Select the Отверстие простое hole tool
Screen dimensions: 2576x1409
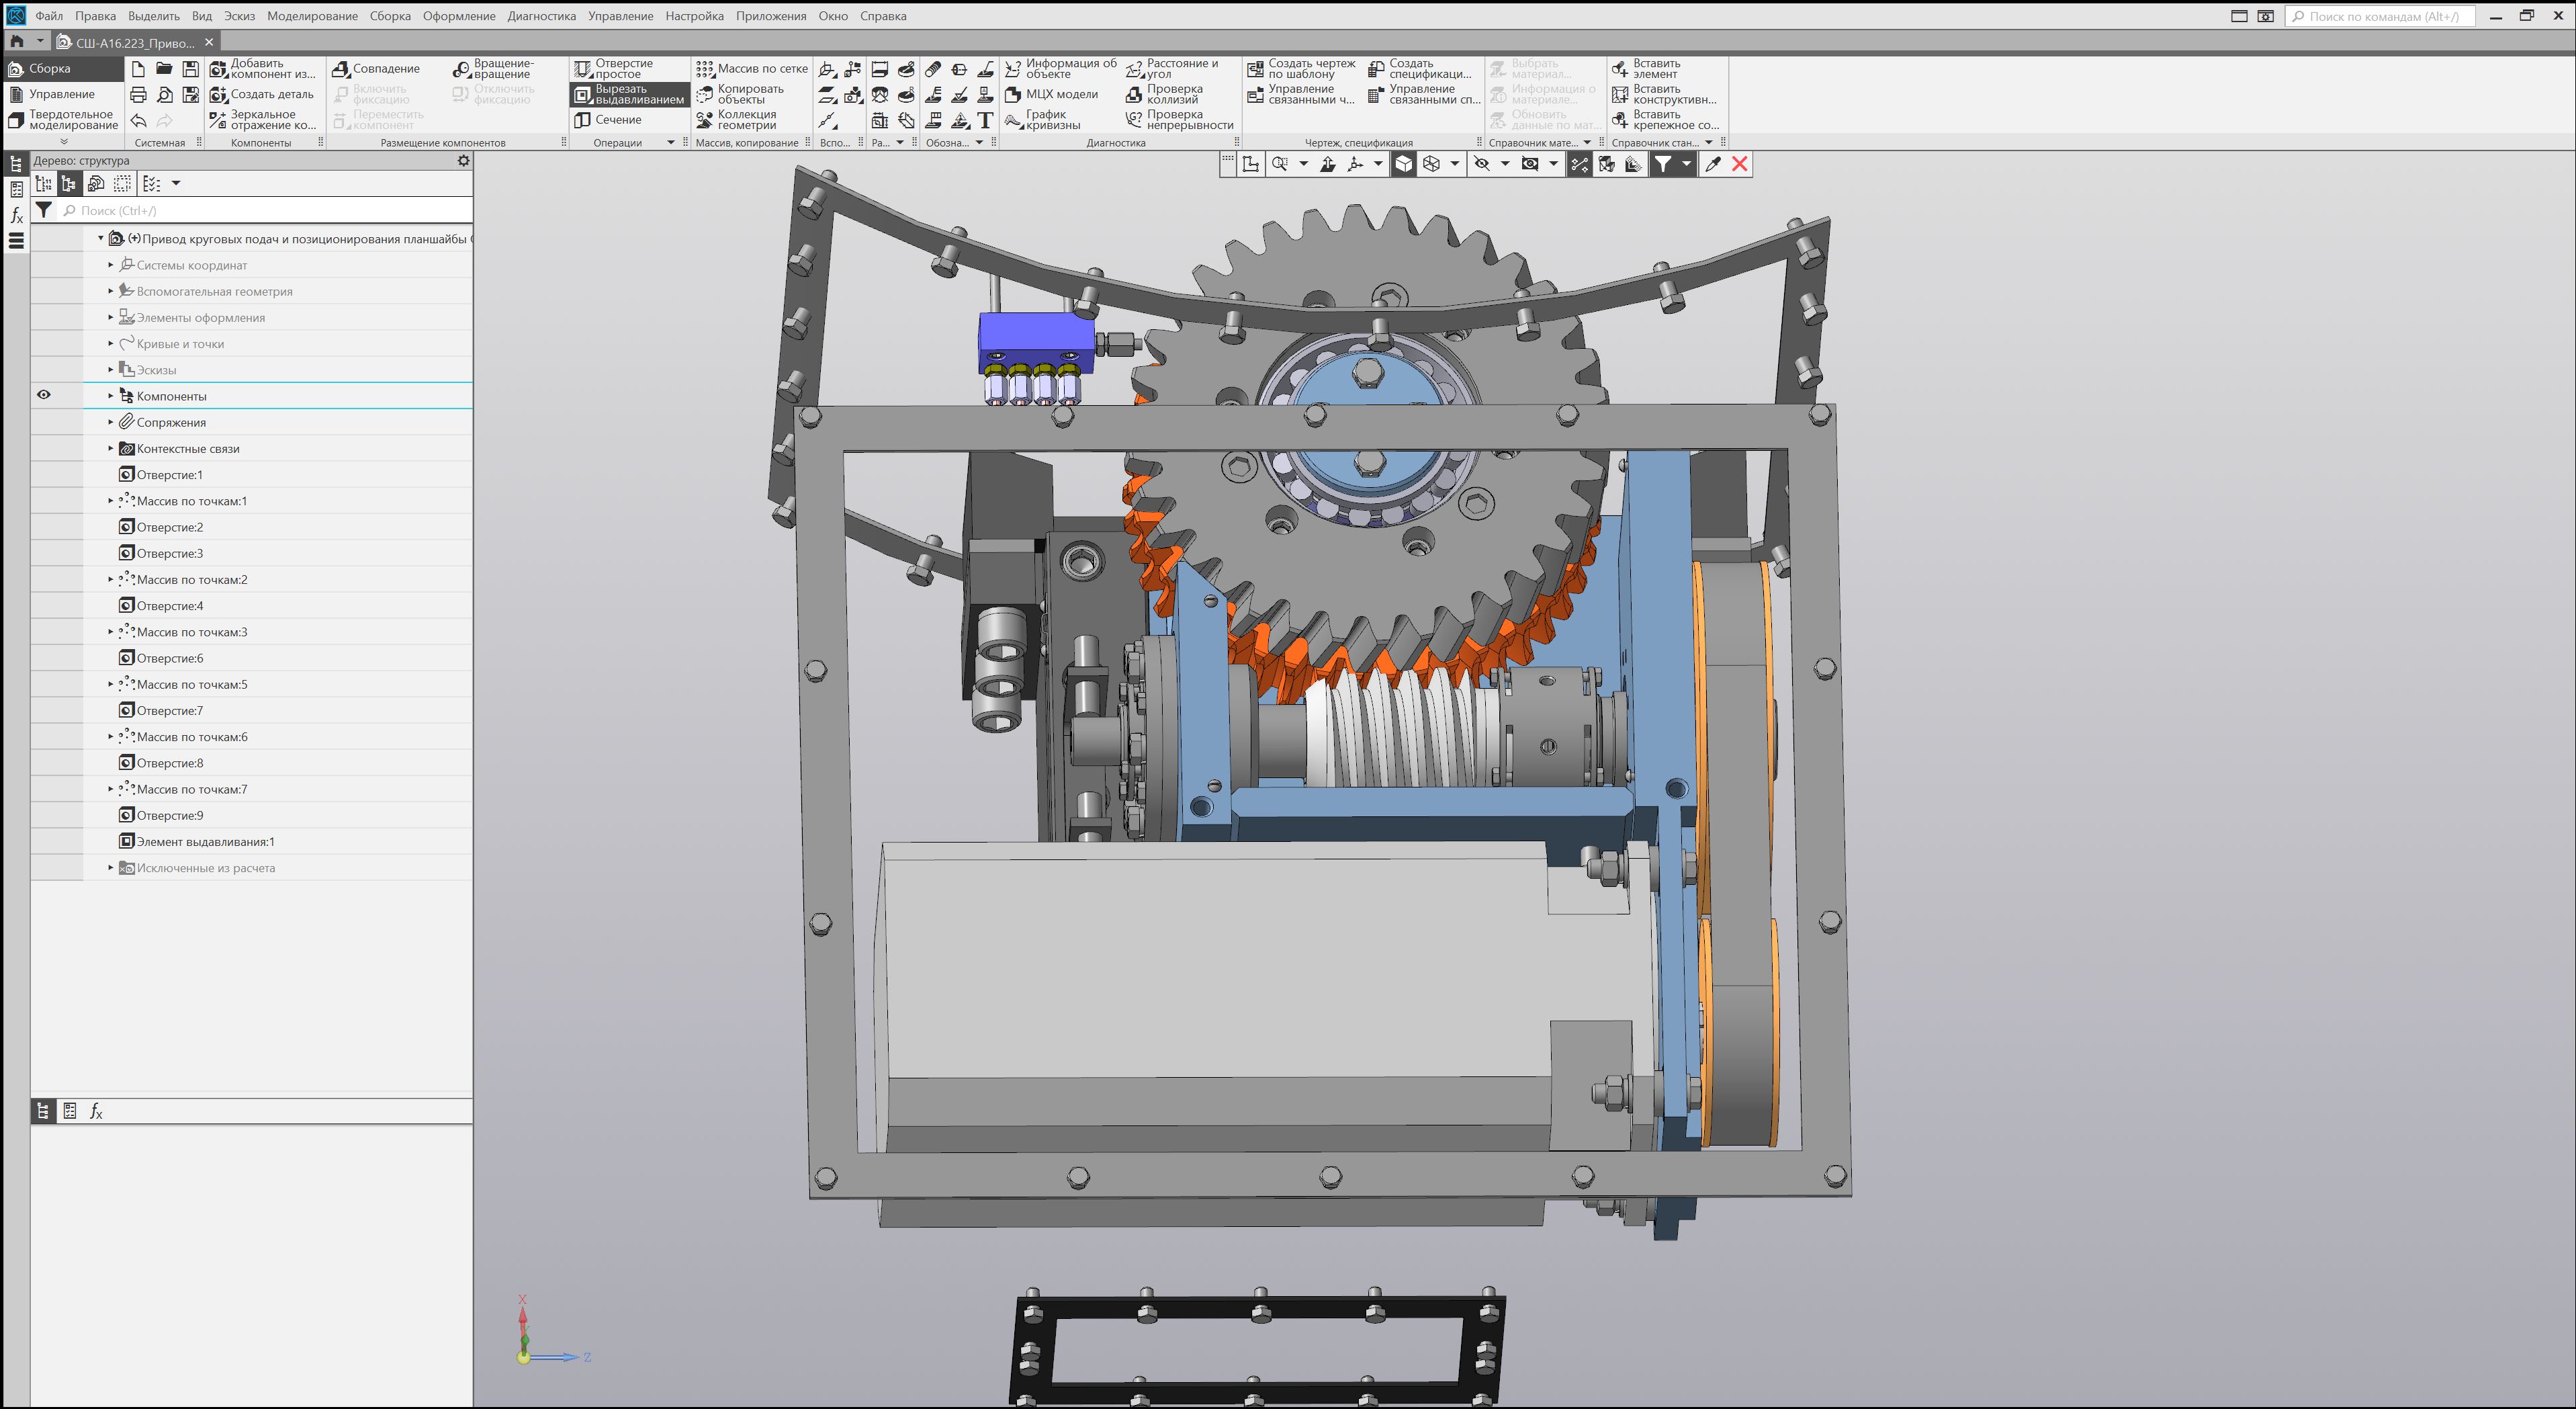point(613,69)
